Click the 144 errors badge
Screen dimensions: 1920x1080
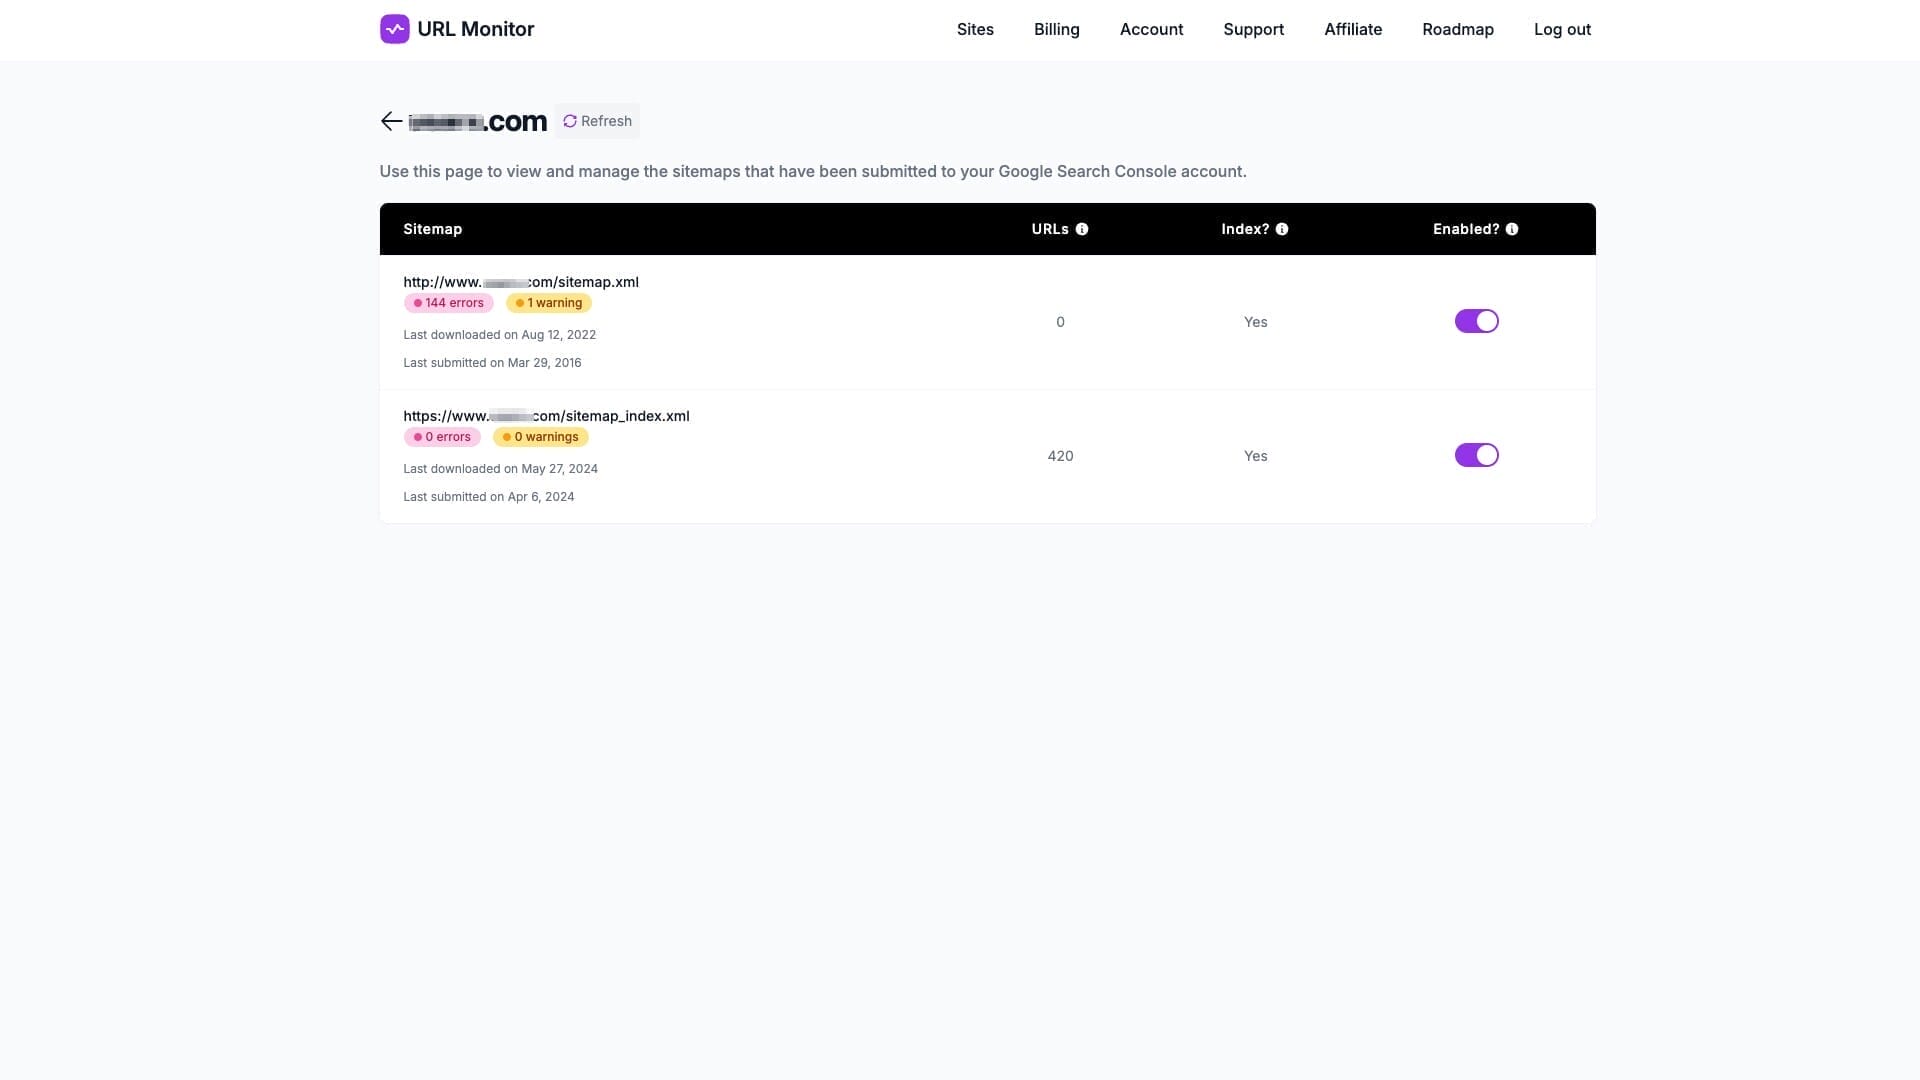coord(448,303)
